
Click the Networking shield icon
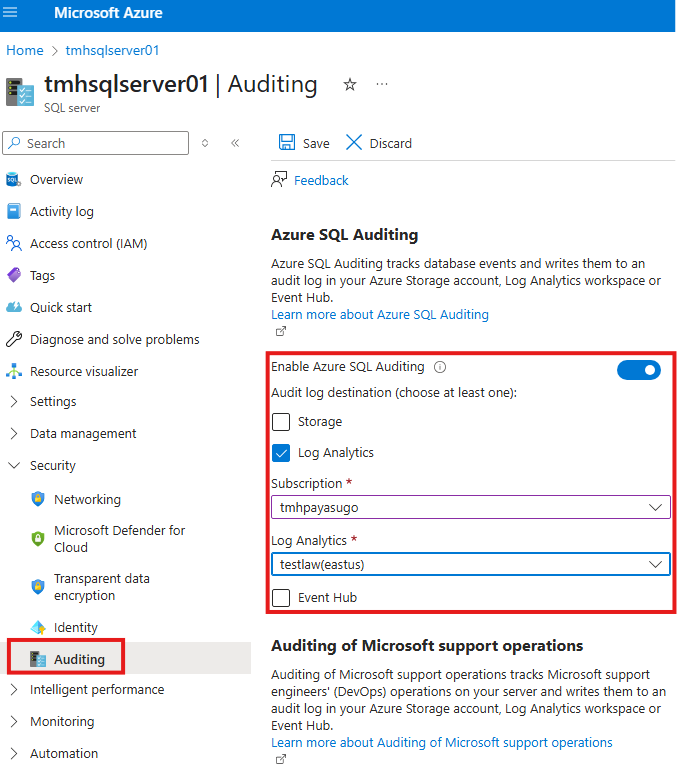tap(38, 499)
